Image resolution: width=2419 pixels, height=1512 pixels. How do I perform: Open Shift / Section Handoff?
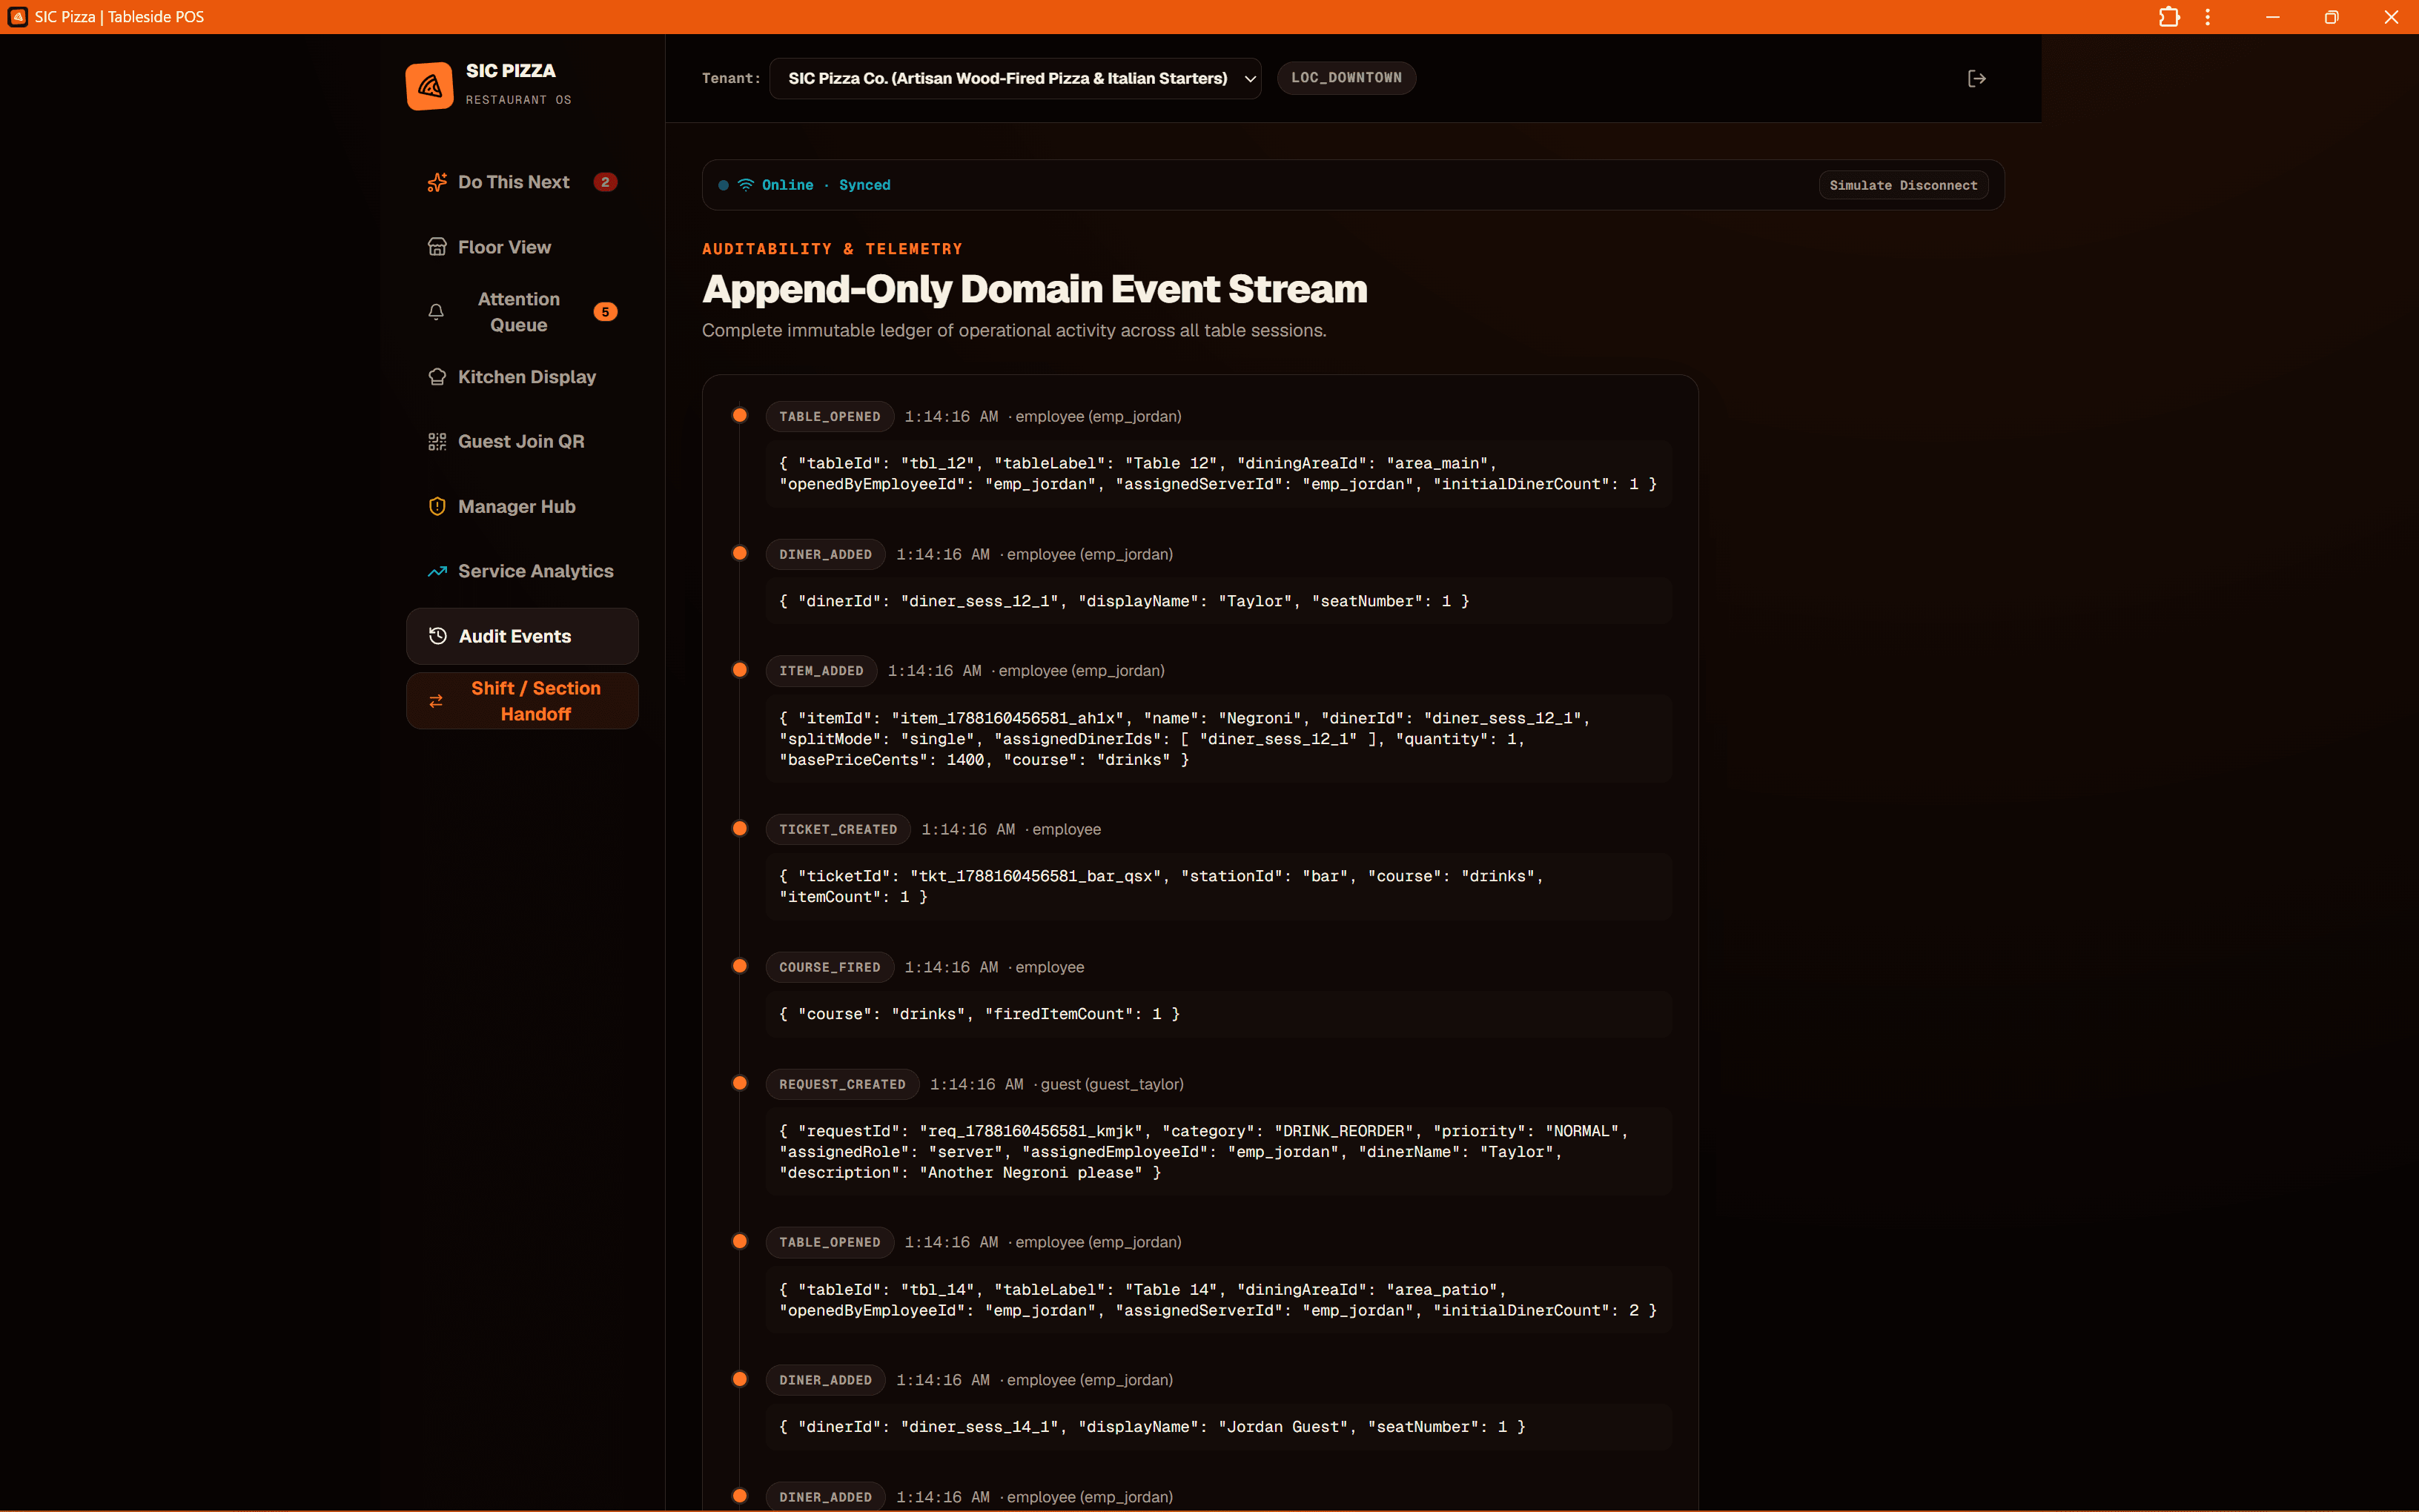coord(522,701)
